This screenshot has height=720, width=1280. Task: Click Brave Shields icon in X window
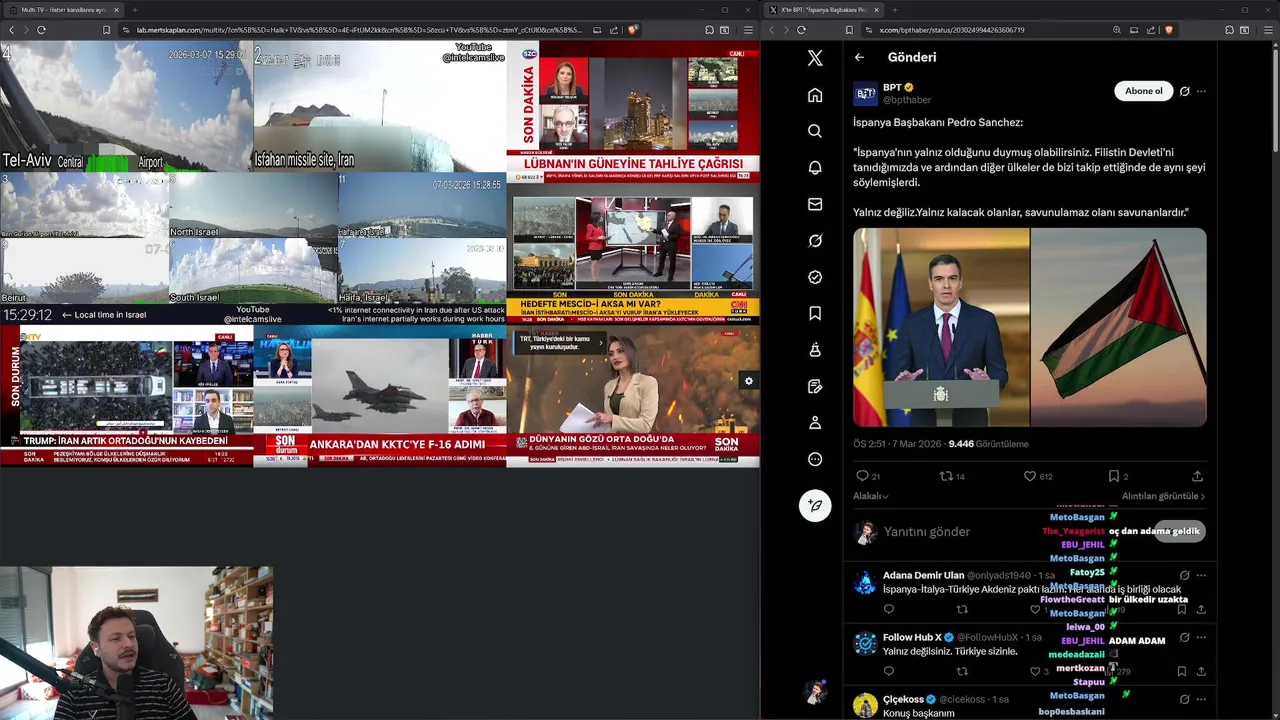click(x=1171, y=30)
